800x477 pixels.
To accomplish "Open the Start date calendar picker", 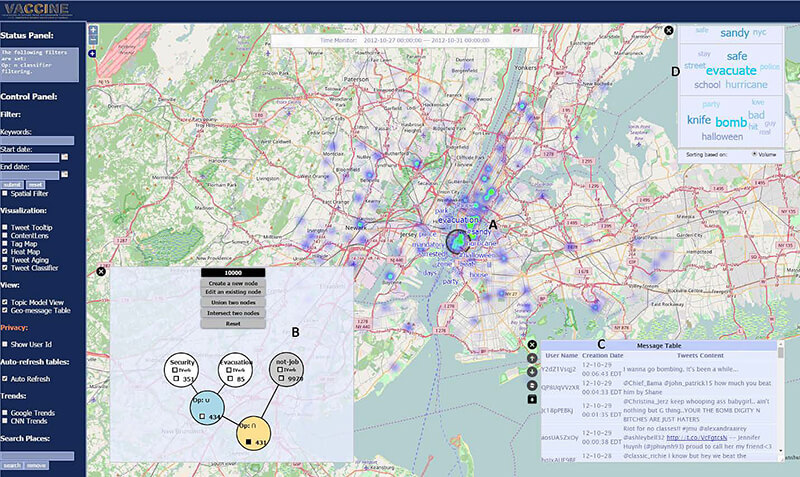I will 65,157.
